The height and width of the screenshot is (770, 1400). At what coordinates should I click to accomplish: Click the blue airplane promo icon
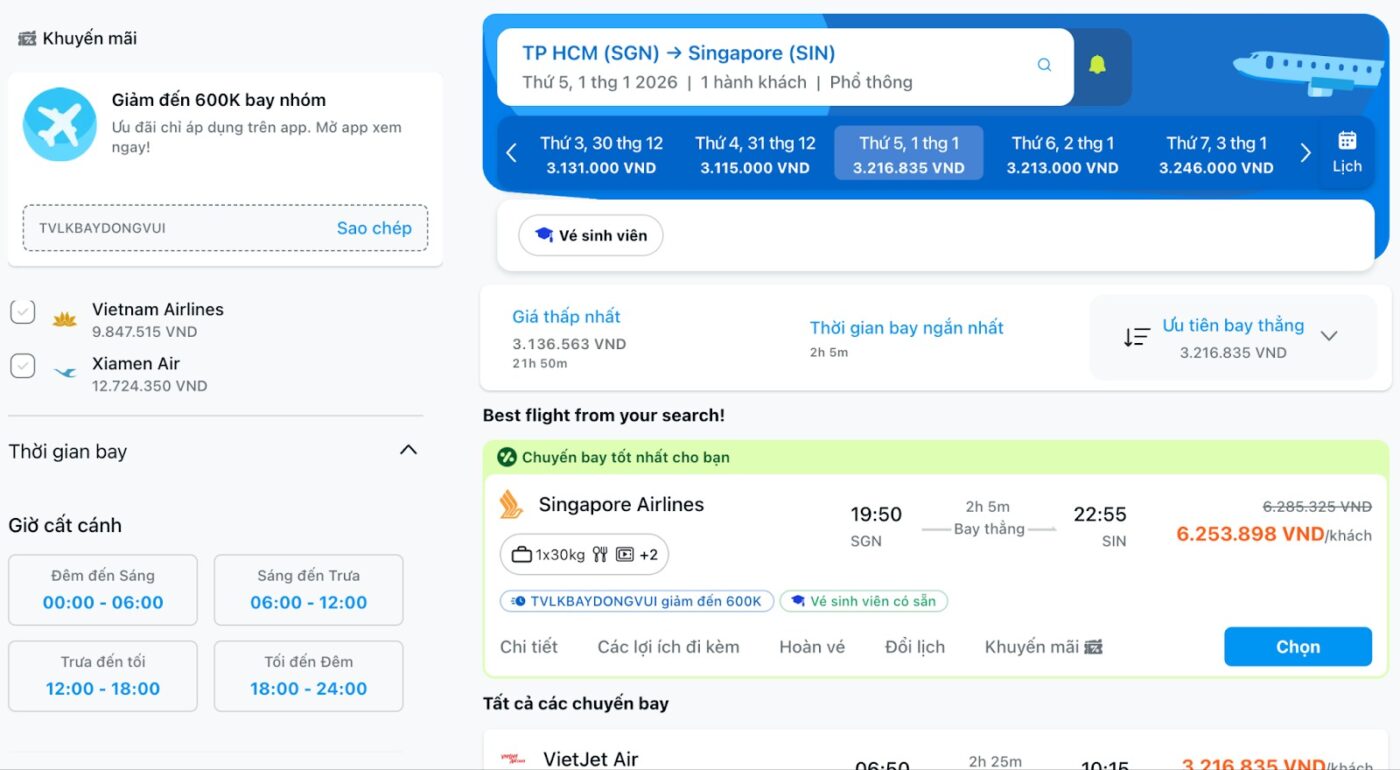(x=59, y=124)
